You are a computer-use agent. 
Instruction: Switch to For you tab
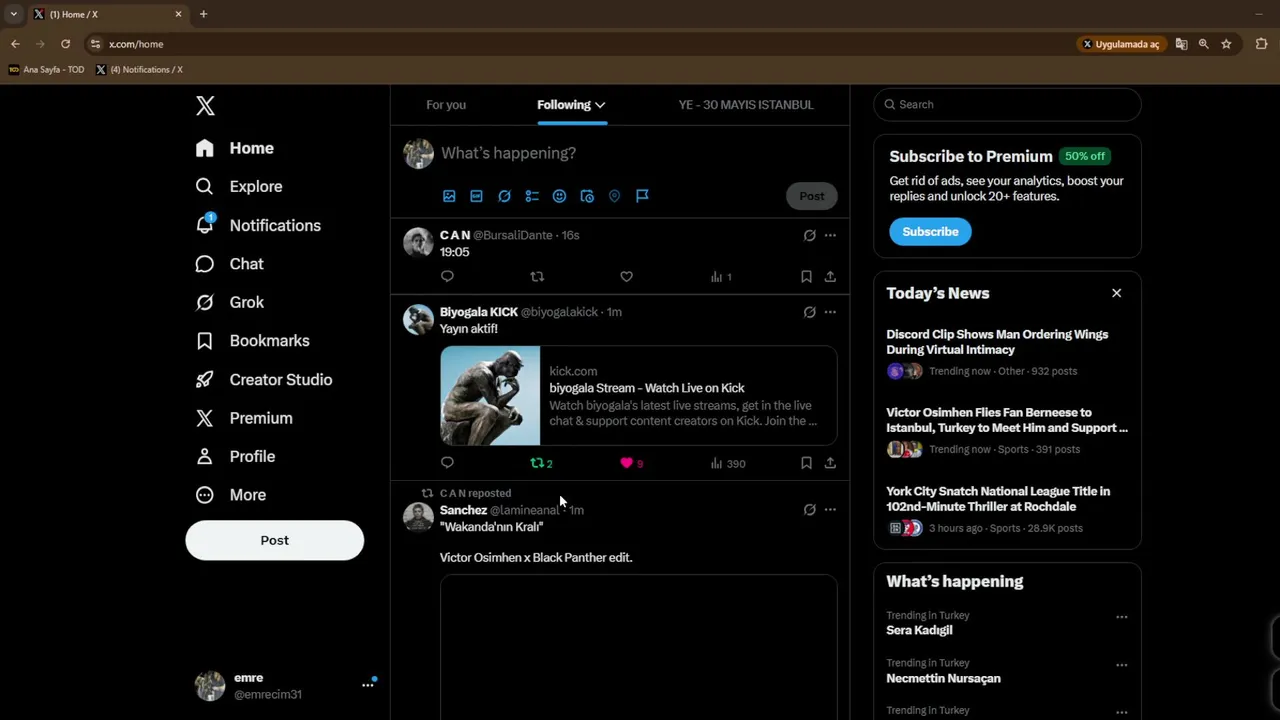(x=446, y=105)
